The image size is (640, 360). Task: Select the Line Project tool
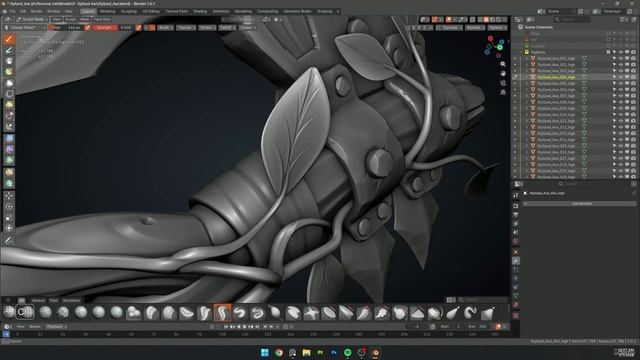(9, 127)
